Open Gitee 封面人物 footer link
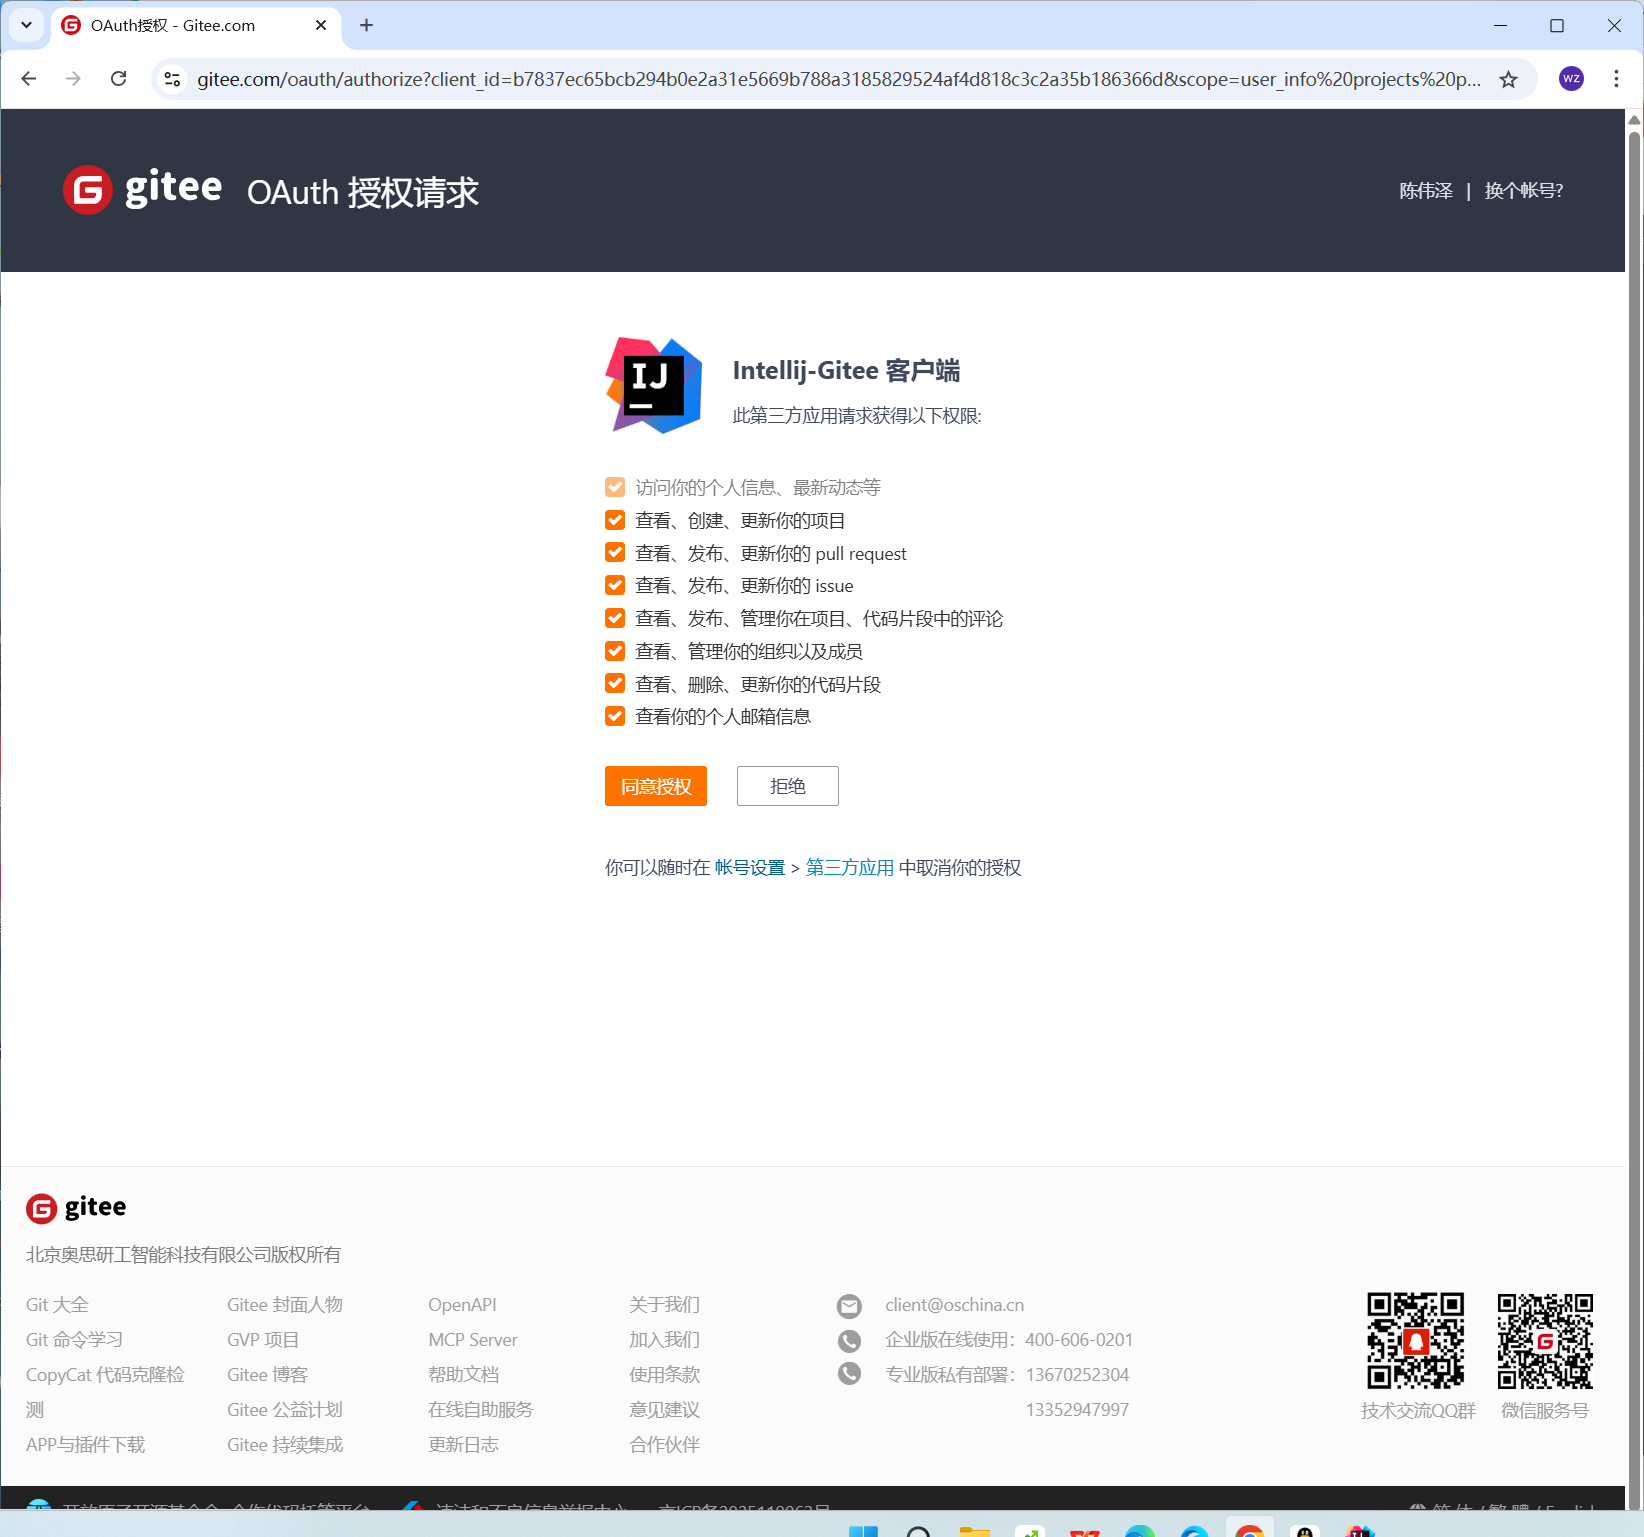The image size is (1644, 1537). point(285,1305)
